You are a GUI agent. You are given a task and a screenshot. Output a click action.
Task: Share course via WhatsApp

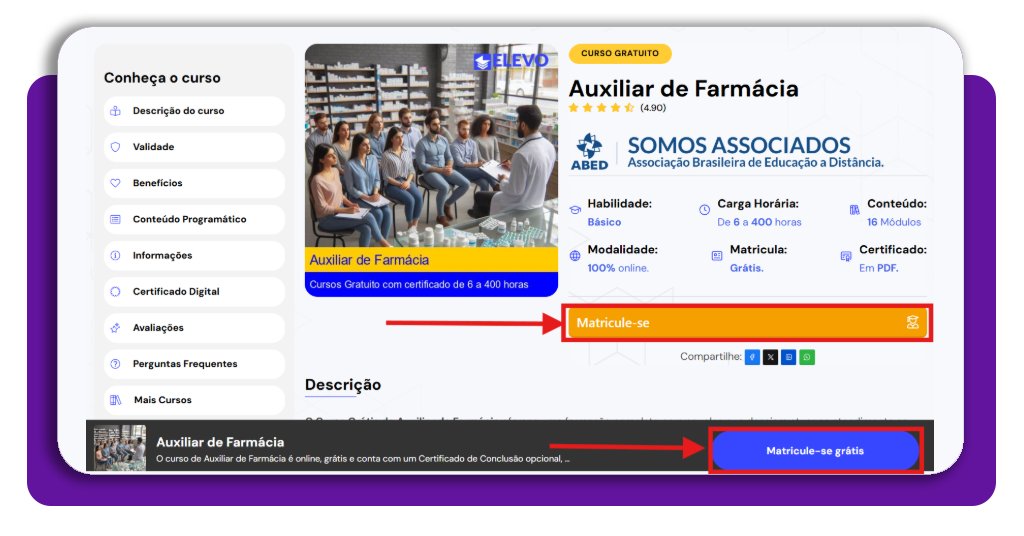[x=807, y=357]
